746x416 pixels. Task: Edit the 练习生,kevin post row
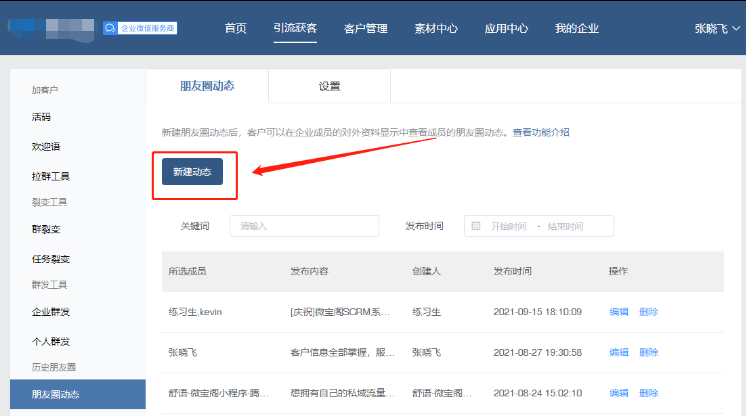(x=619, y=312)
